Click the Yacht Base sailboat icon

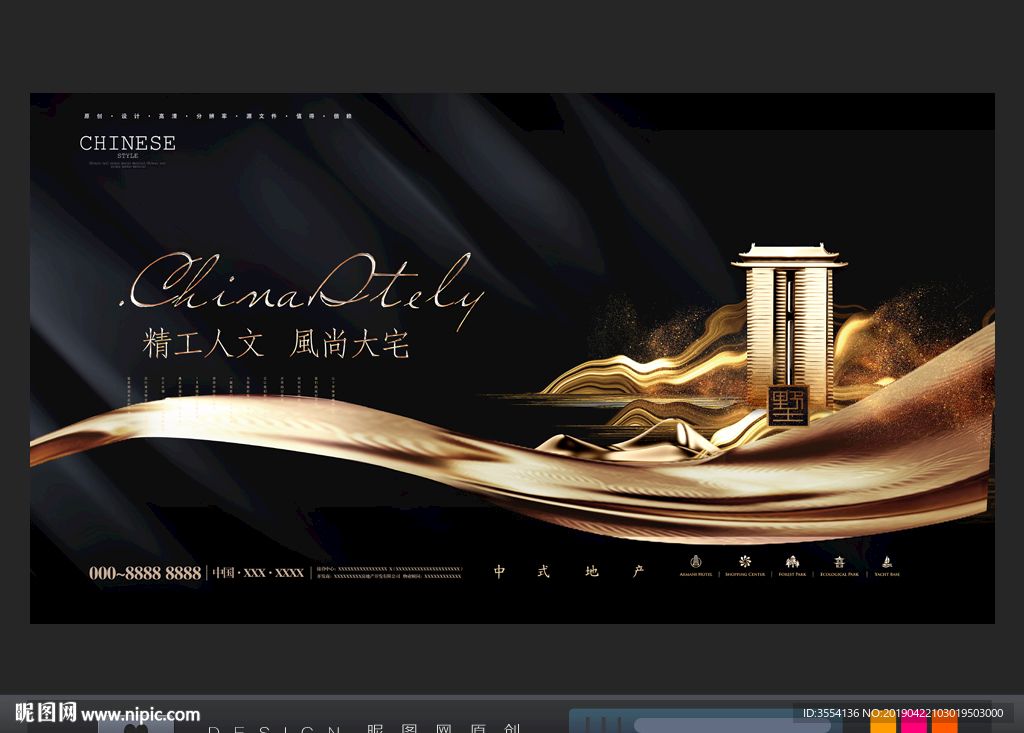pyautogui.click(x=887, y=562)
